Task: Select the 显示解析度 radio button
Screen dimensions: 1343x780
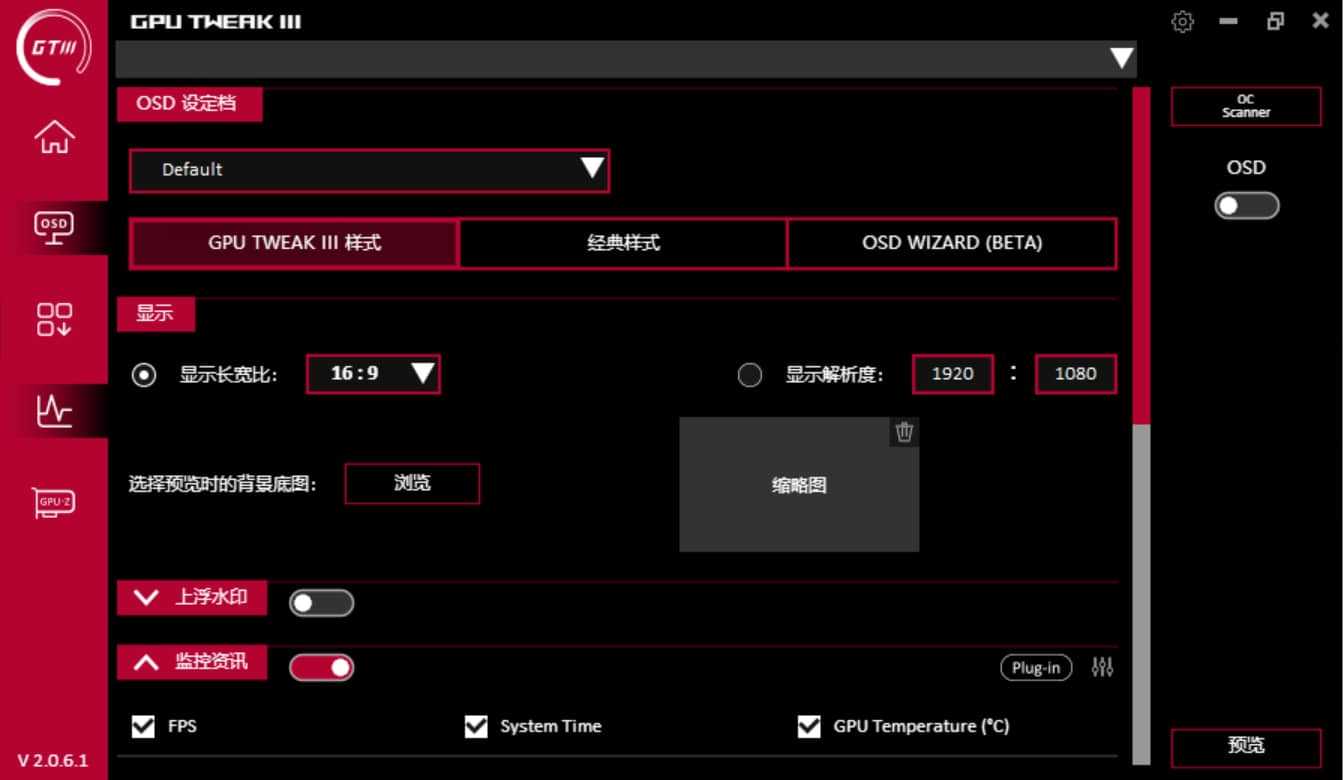Action: (x=750, y=373)
